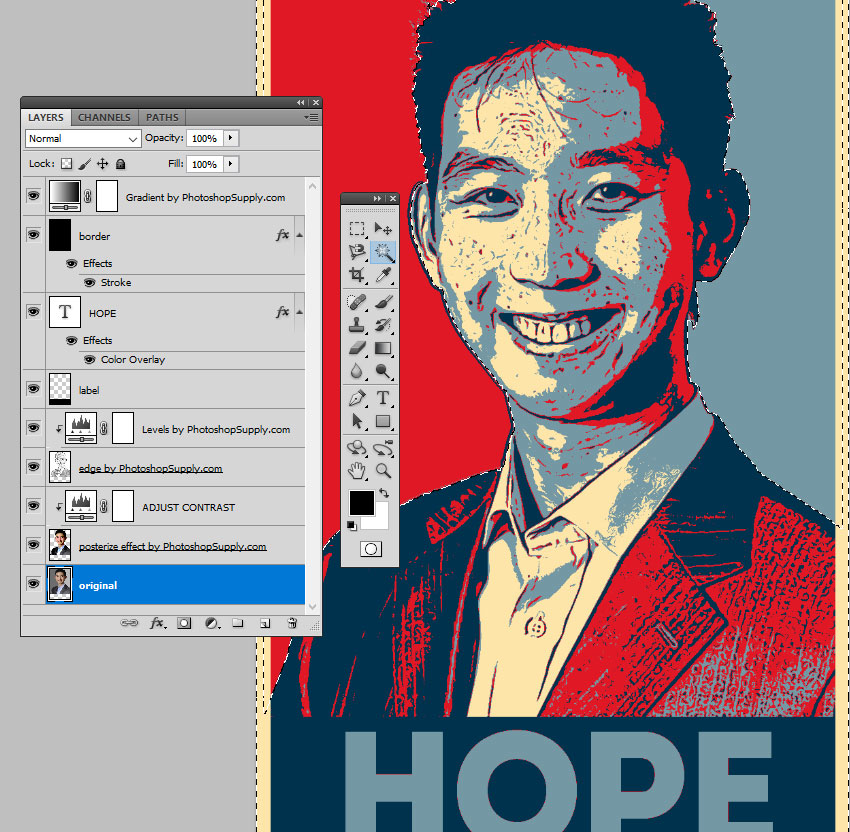The image size is (850, 832).
Task: Click the foreground color swatch
Action: point(361,502)
